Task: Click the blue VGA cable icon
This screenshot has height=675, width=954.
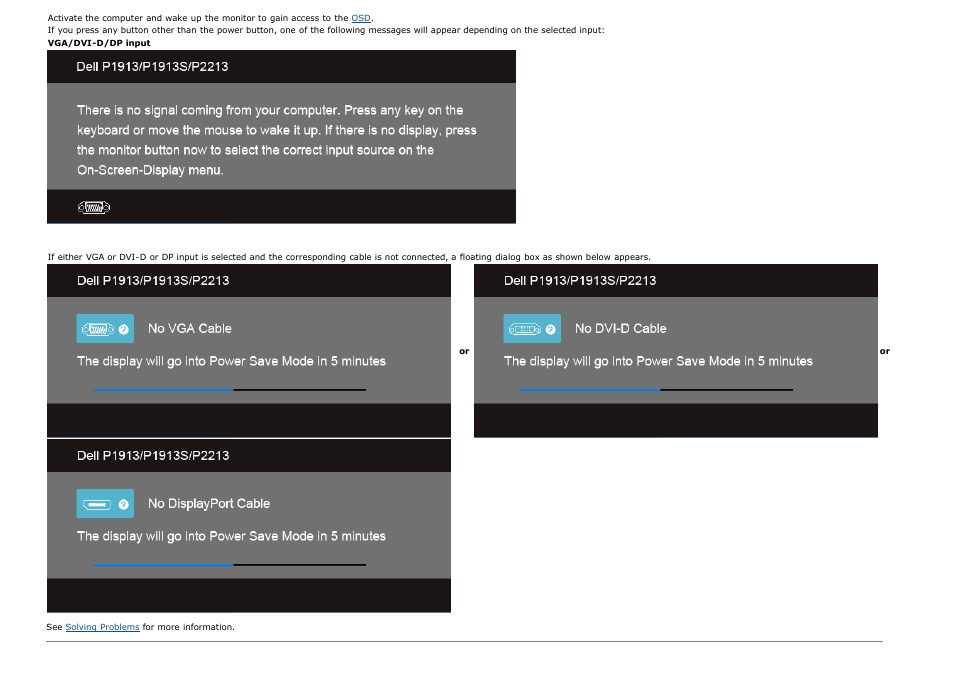Action: (x=105, y=329)
